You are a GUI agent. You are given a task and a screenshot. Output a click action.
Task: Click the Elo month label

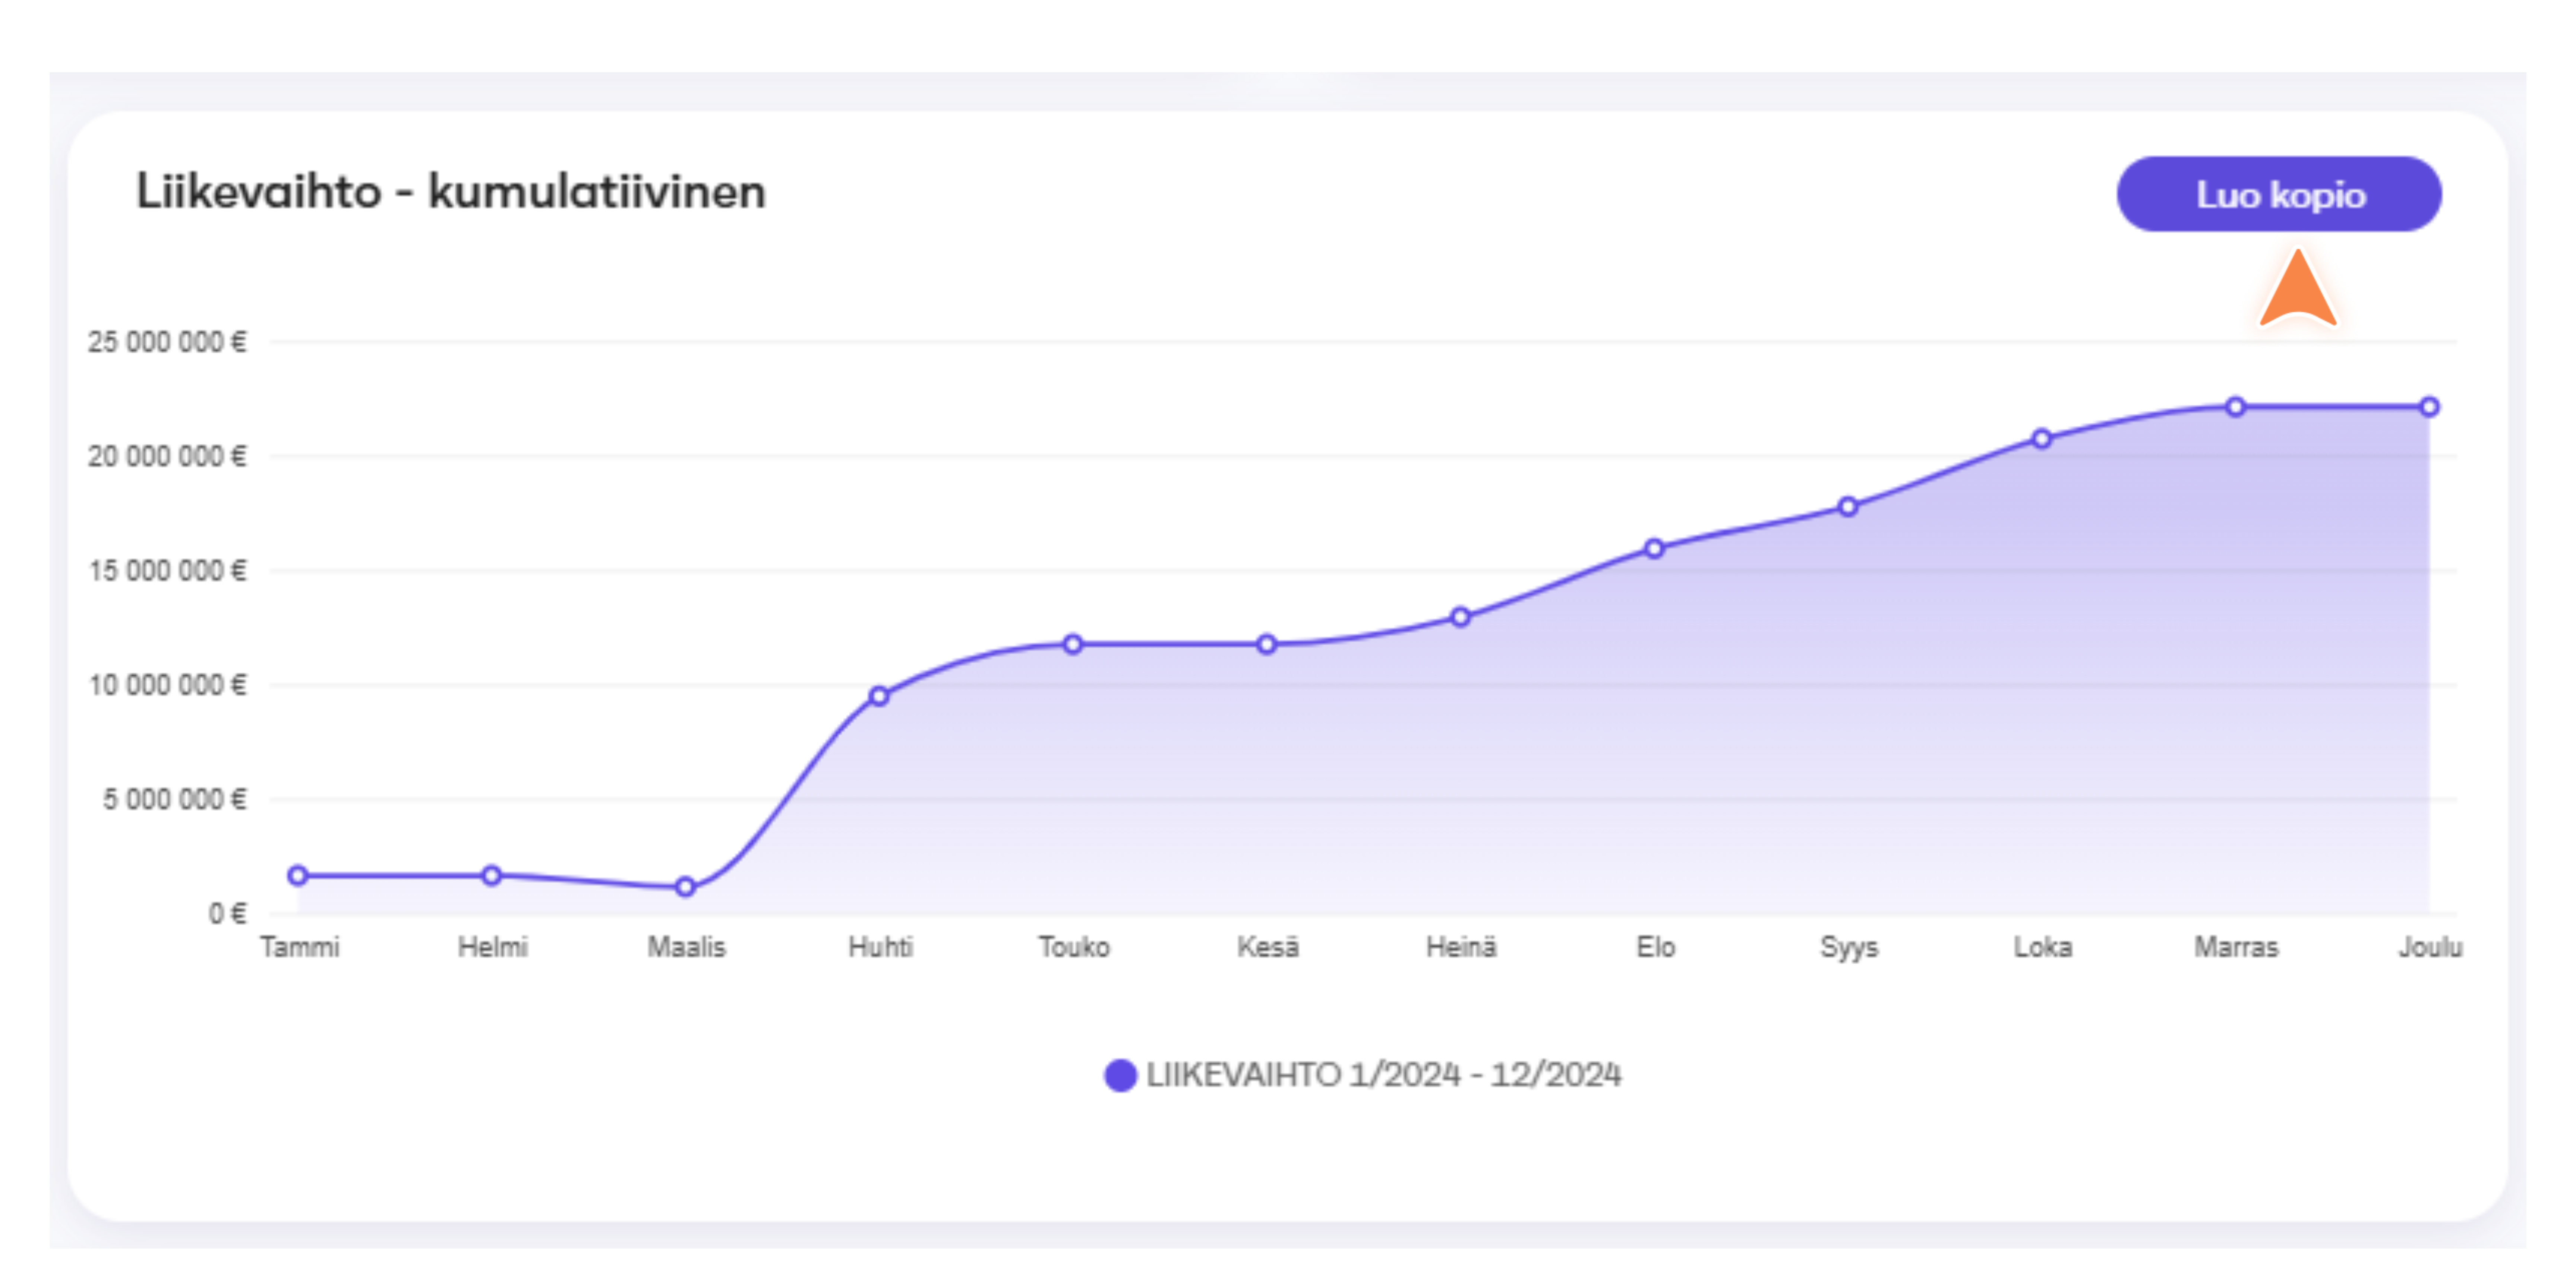point(1656,947)
